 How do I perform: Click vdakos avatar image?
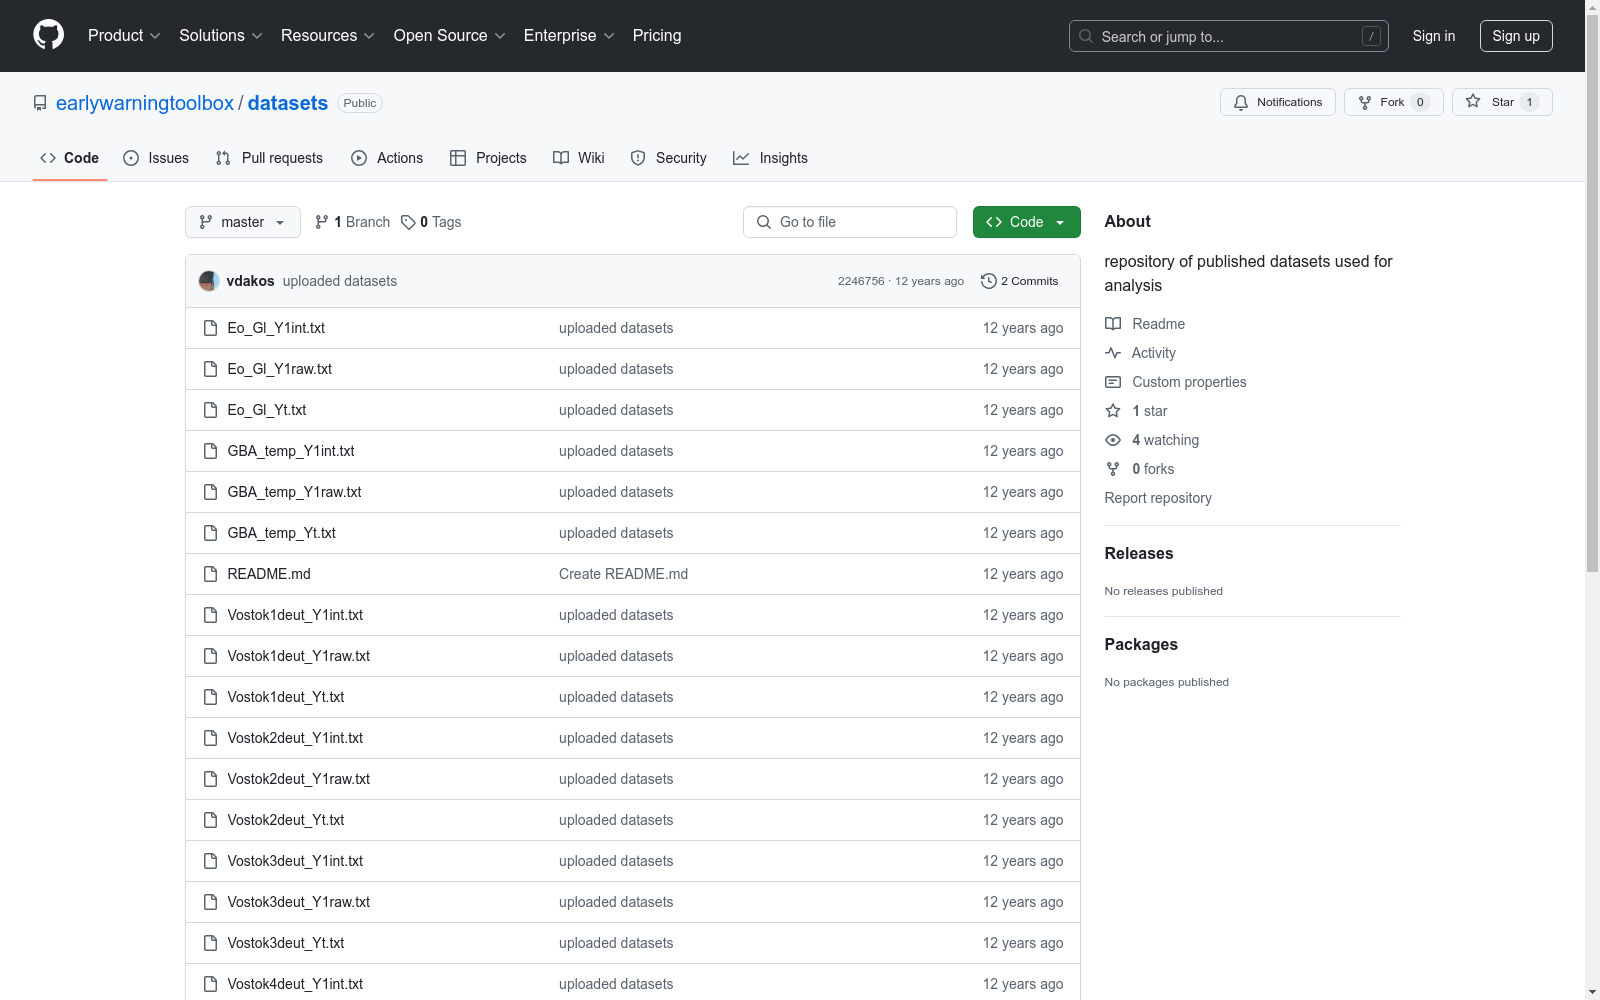point(209,281)
